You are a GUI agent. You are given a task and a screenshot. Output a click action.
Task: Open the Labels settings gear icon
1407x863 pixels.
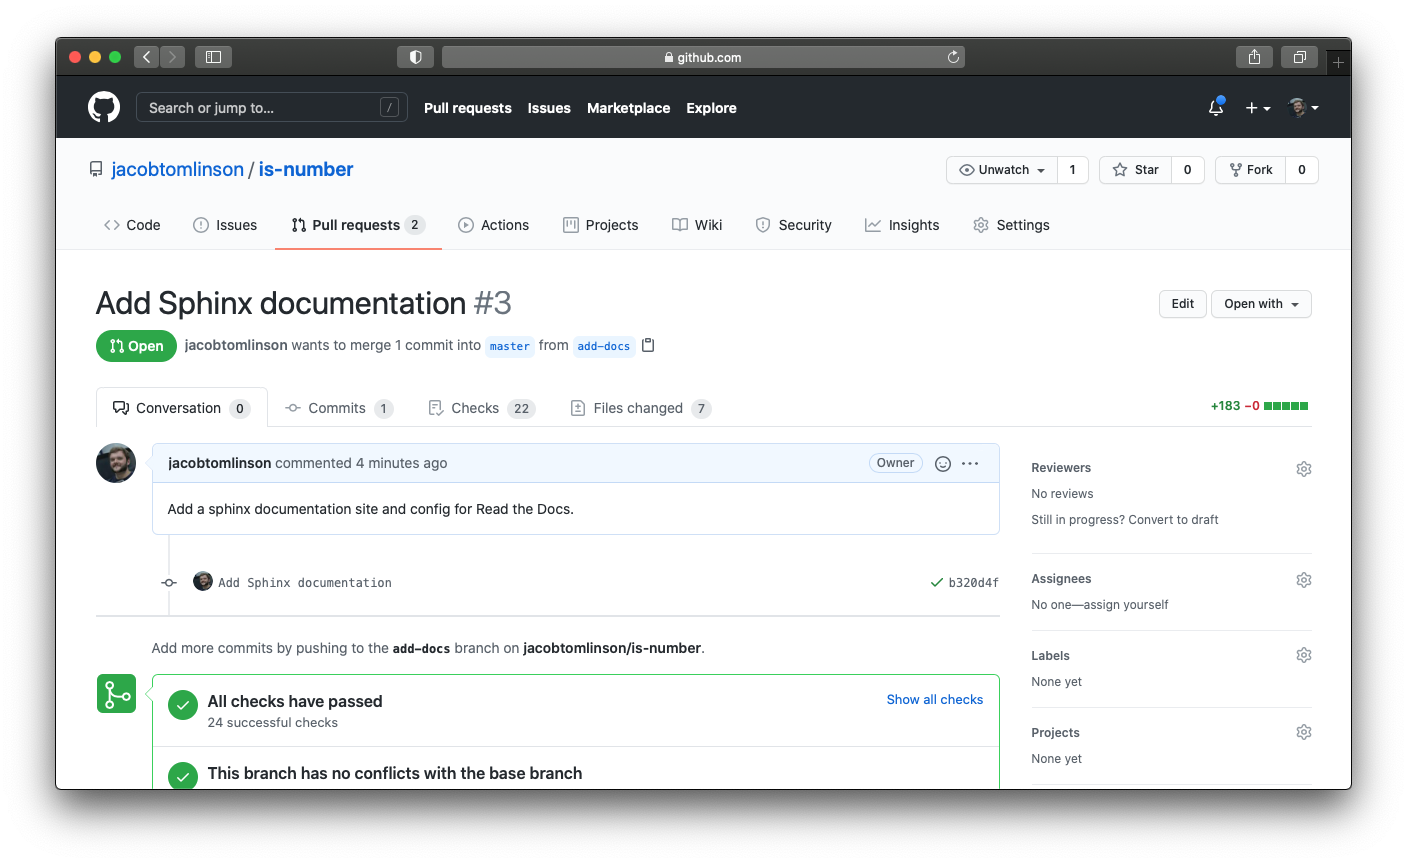tap(1303, 654)
